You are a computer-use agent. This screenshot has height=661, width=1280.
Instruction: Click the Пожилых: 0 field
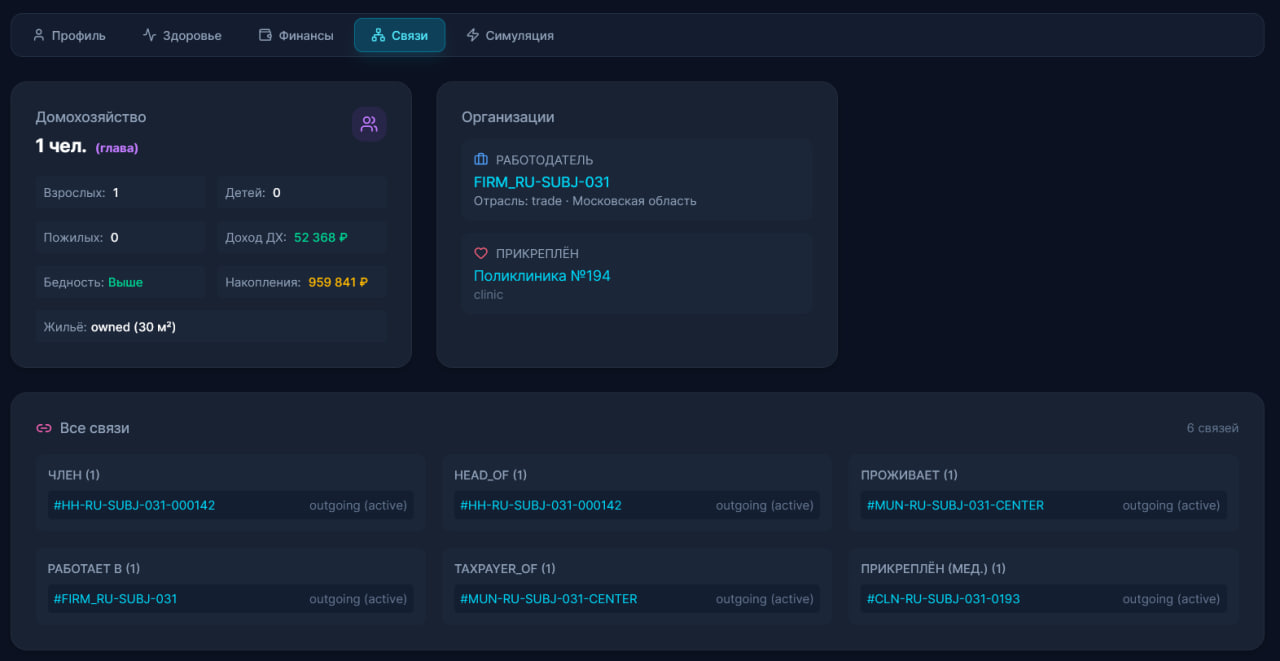120,238
